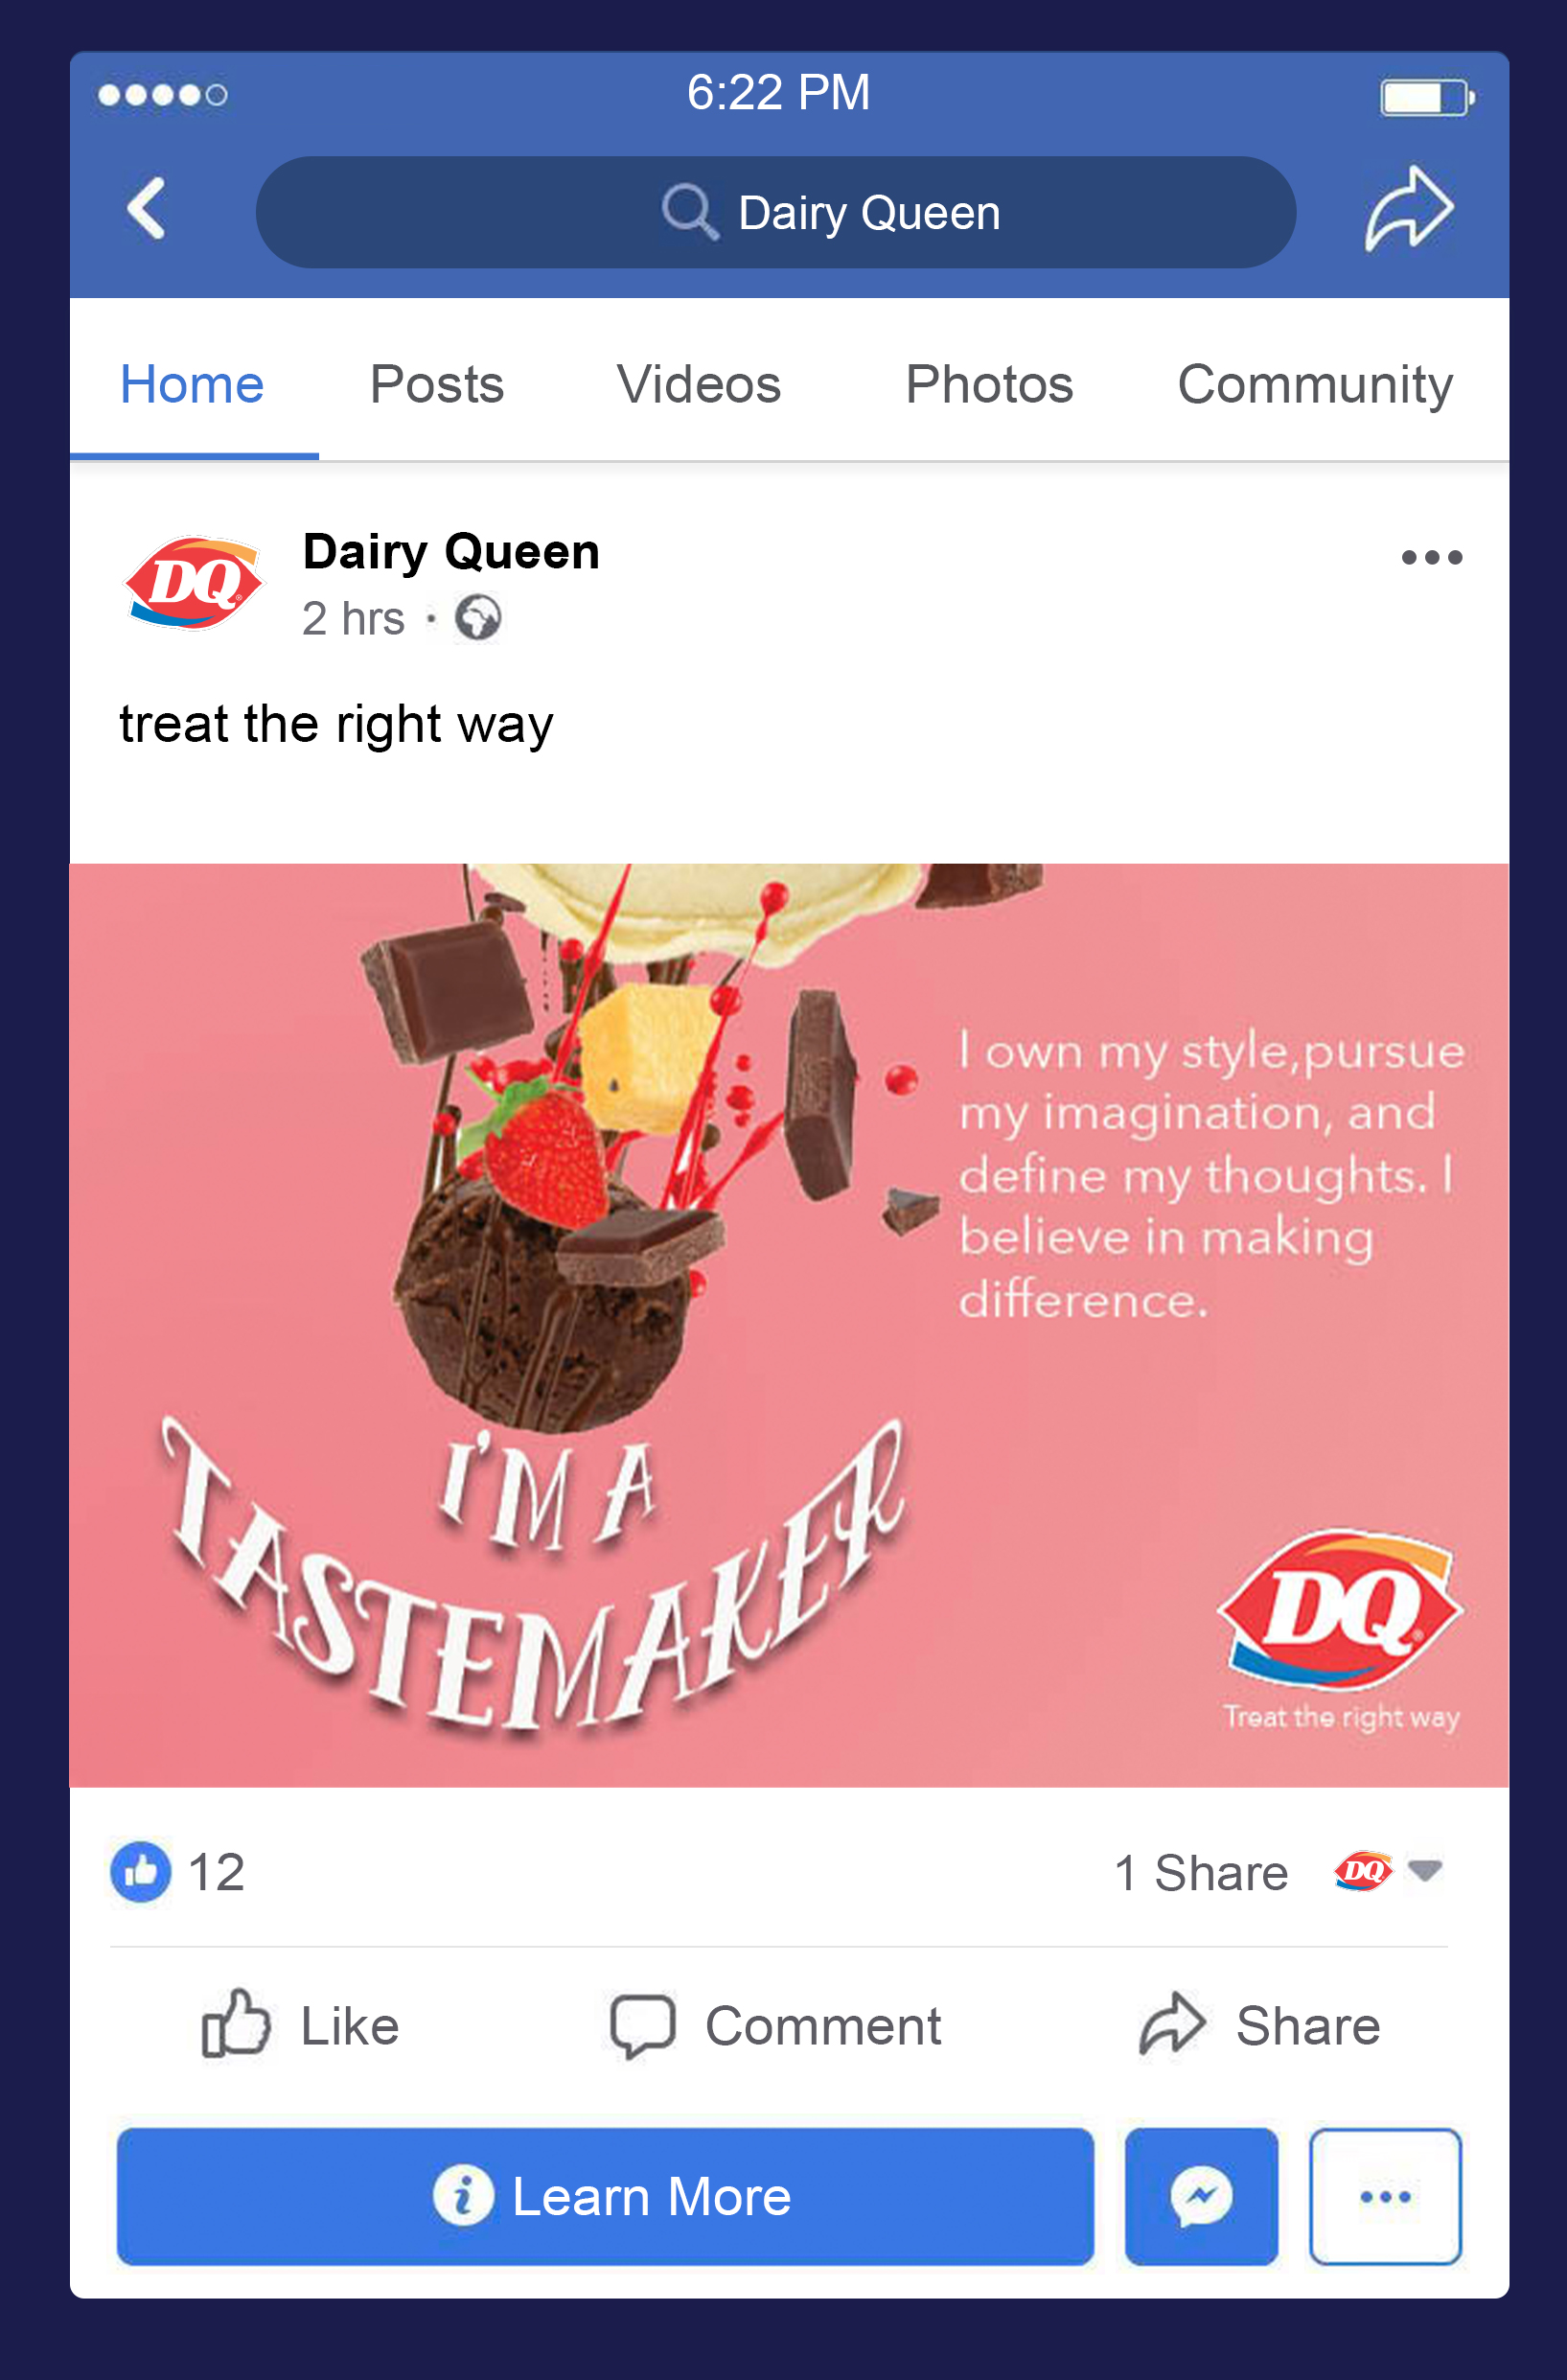Click the Learn More button
Viewport: 1567px width, 2380px height.
coord(605,2196)
